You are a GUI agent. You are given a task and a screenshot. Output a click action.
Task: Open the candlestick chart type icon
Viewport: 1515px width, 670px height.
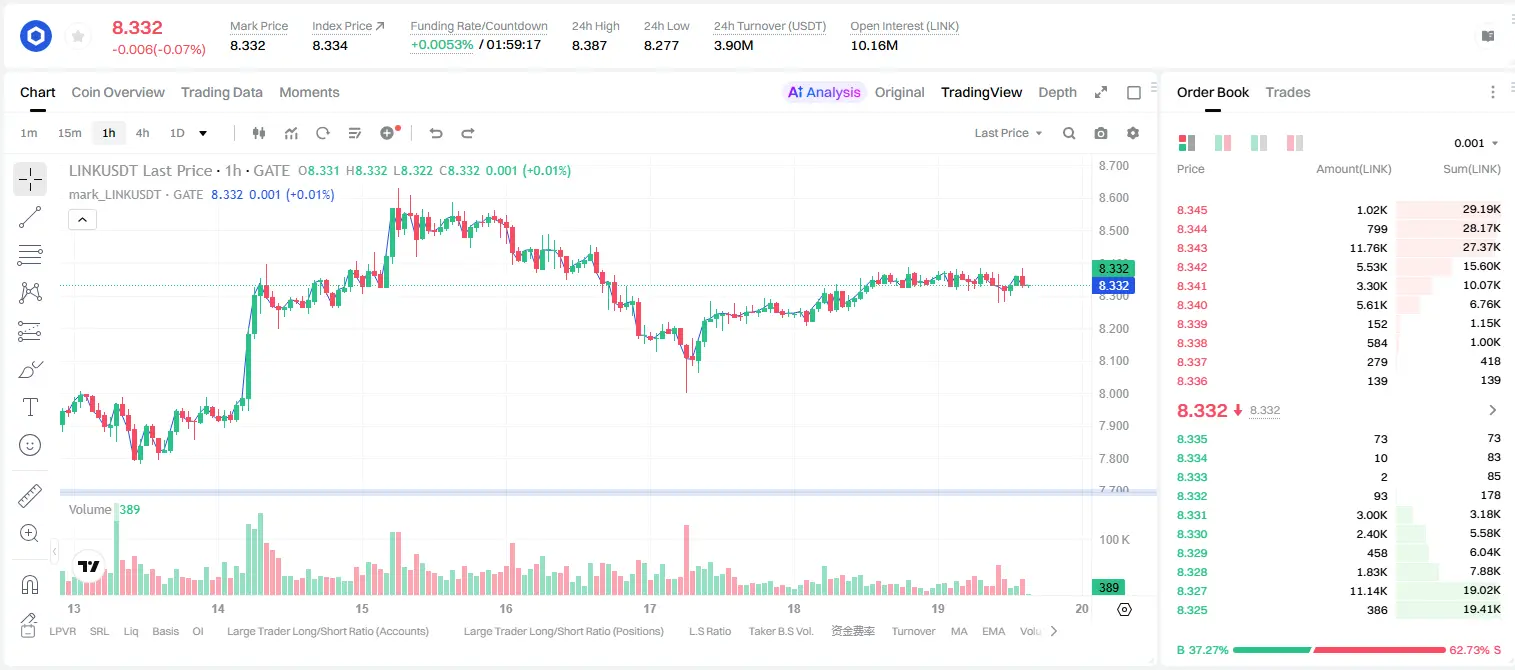tap(259, 133)
